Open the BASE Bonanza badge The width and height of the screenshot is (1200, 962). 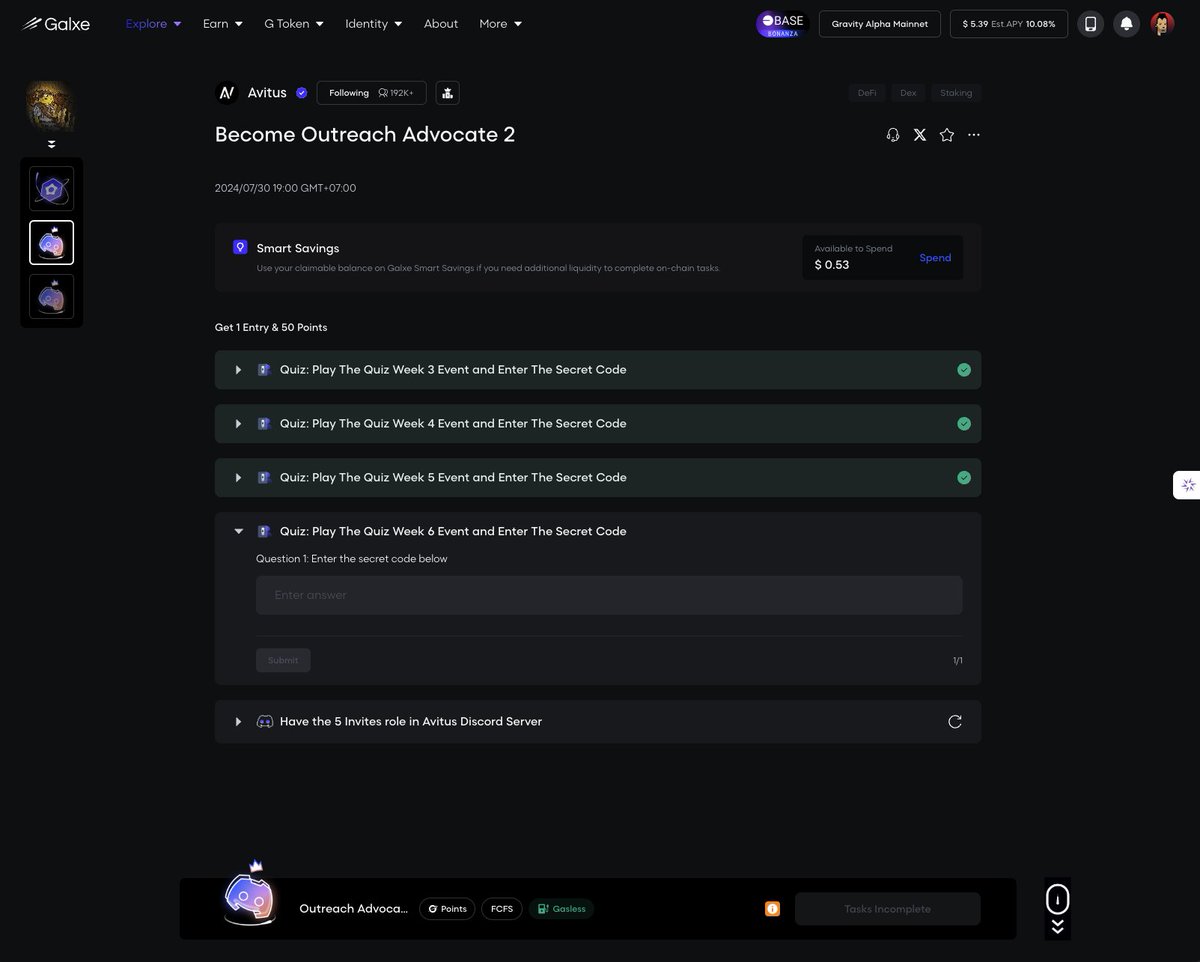point(781,24)
